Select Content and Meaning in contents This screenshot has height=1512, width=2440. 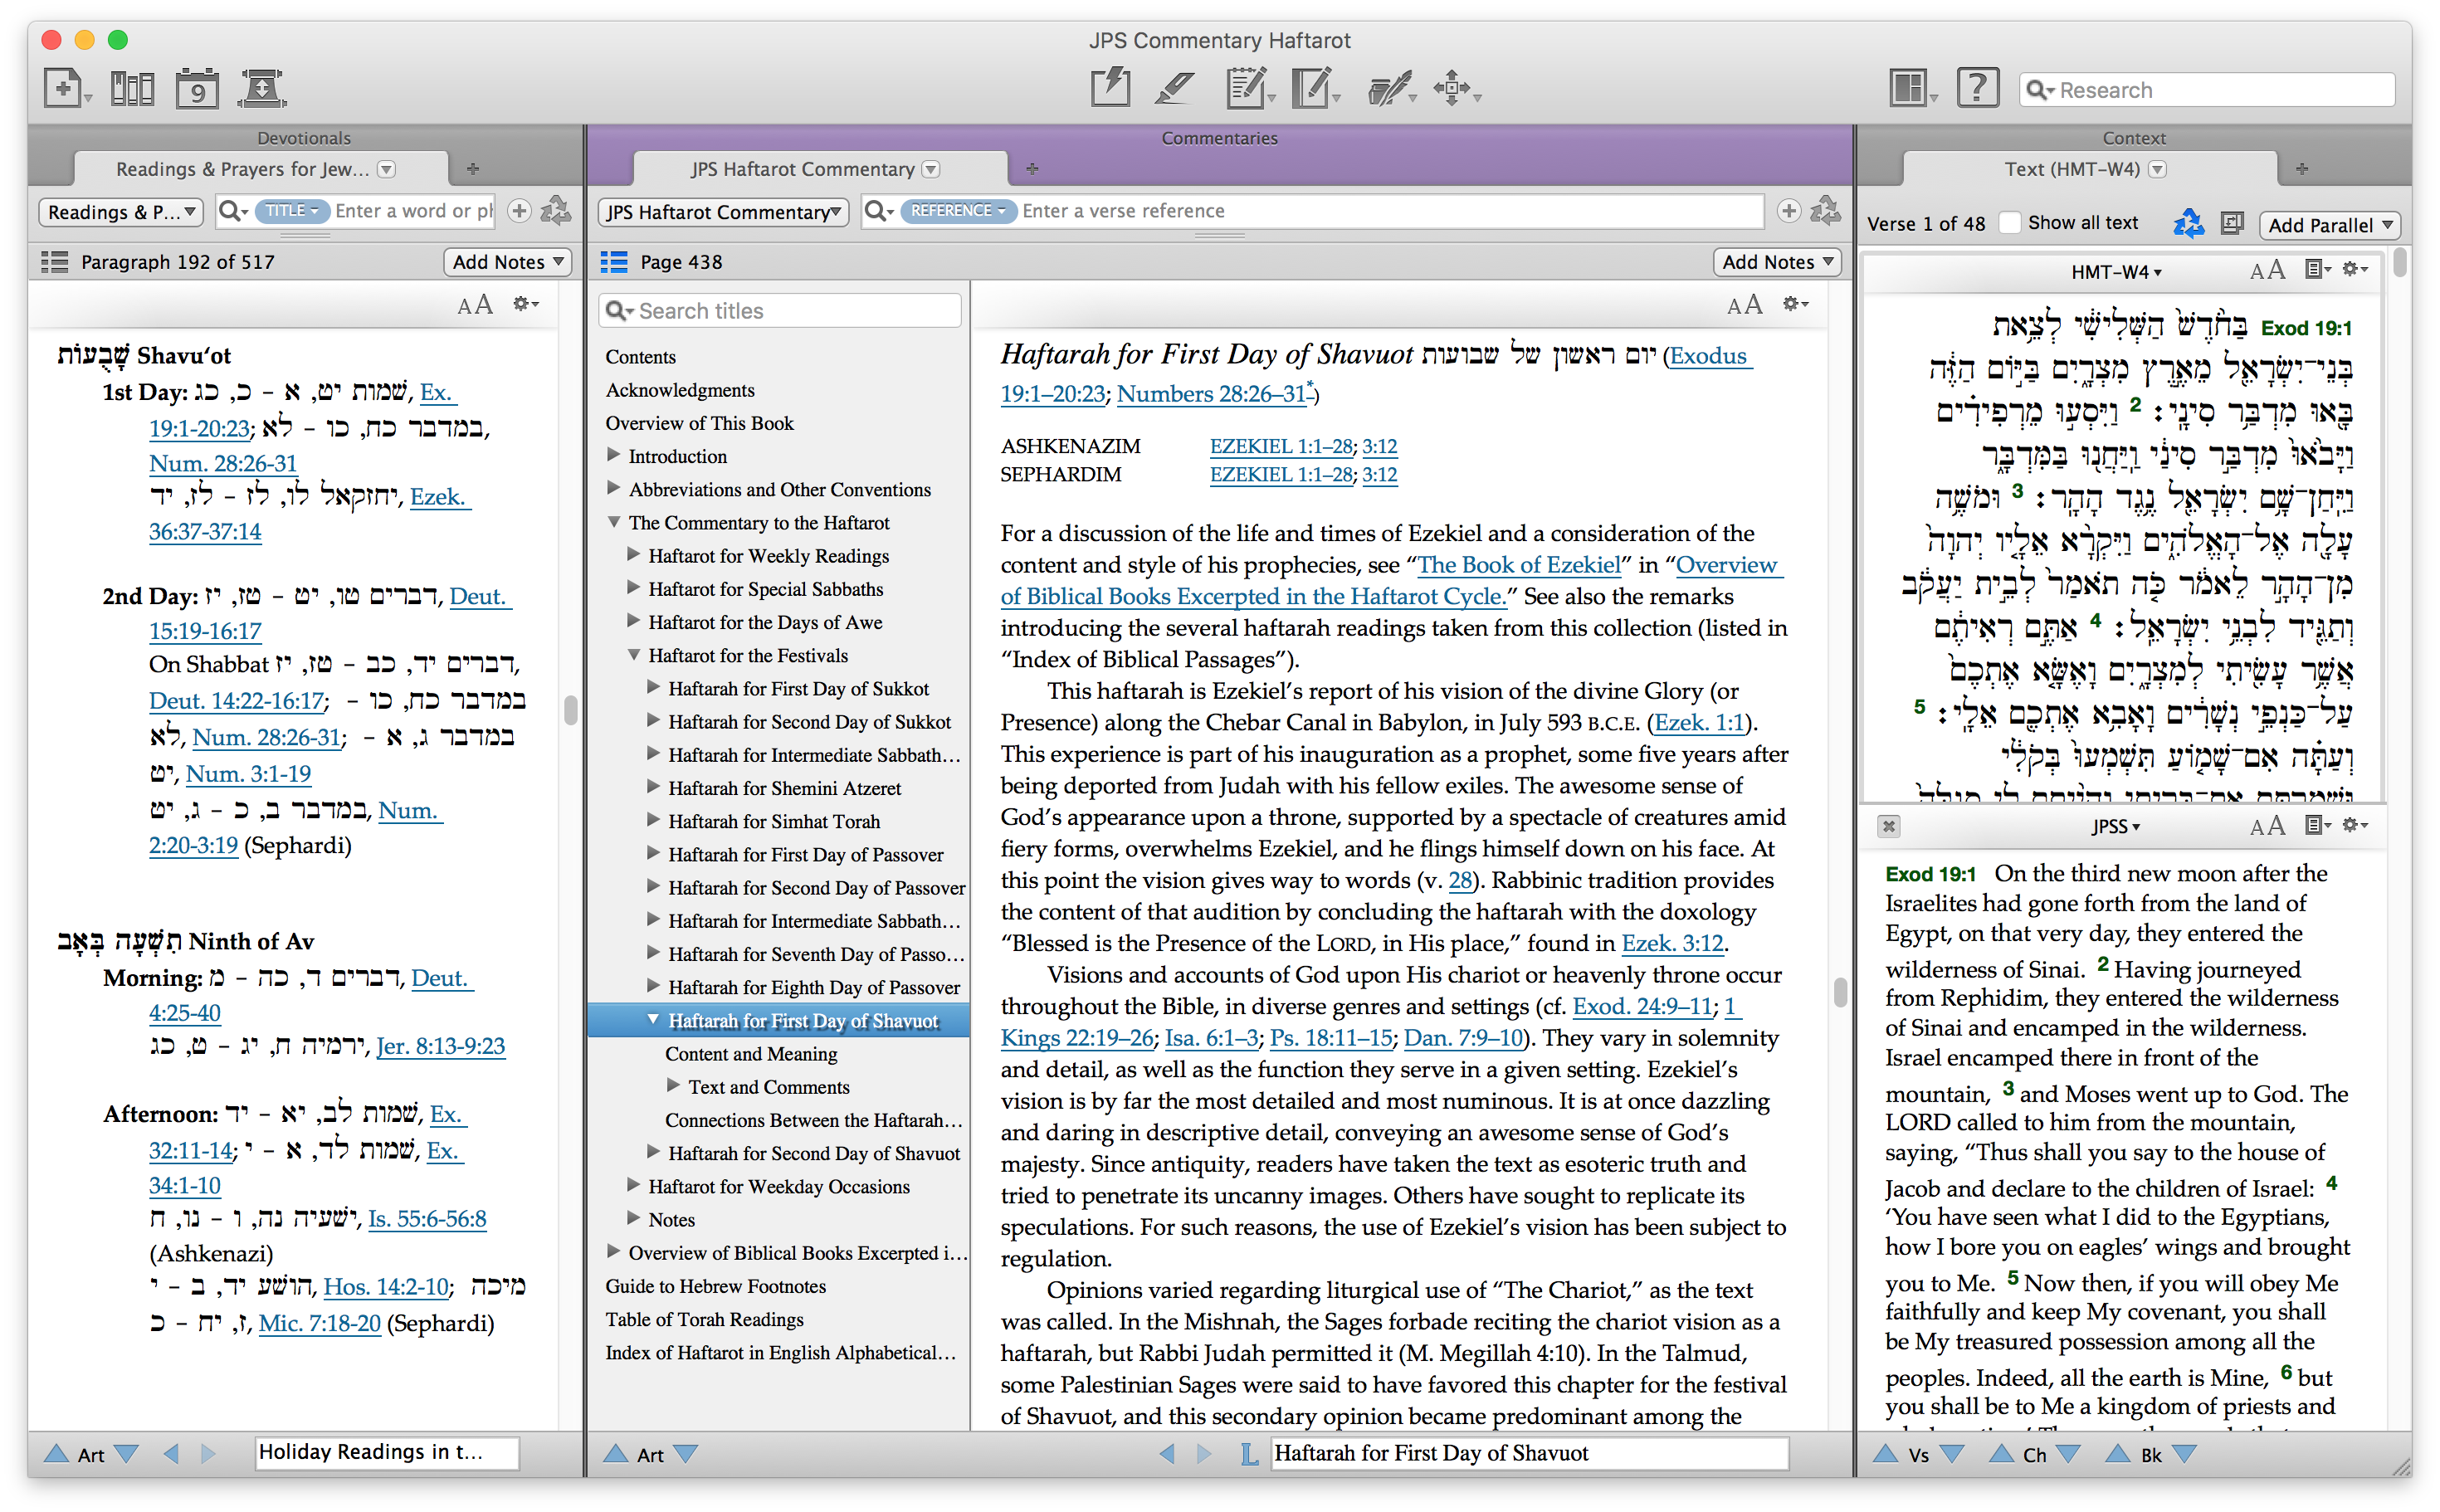coord(751,1054)
